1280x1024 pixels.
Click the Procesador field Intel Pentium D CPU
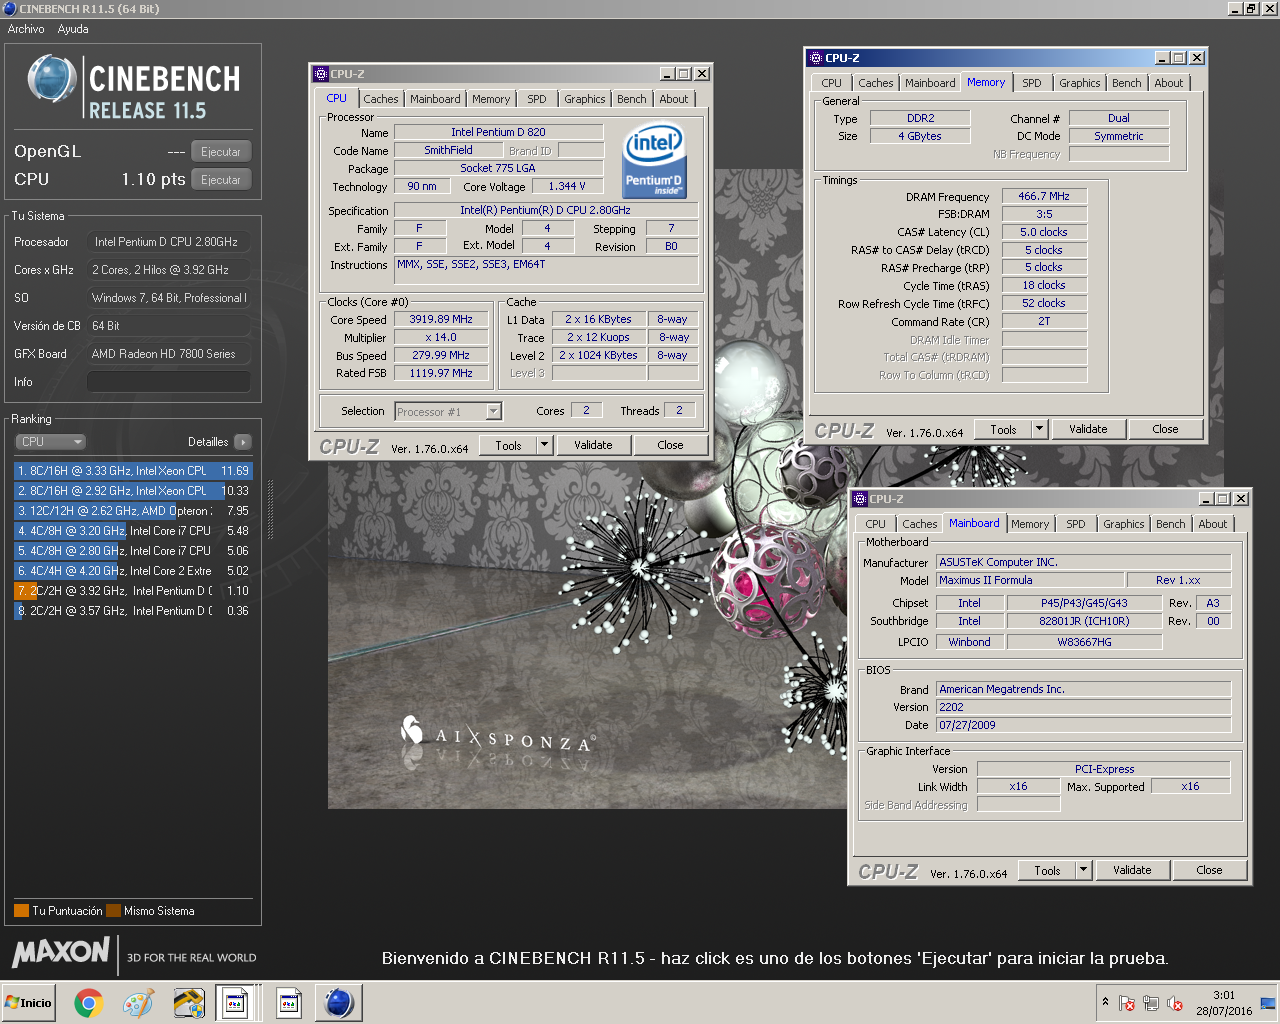(169, 242)
